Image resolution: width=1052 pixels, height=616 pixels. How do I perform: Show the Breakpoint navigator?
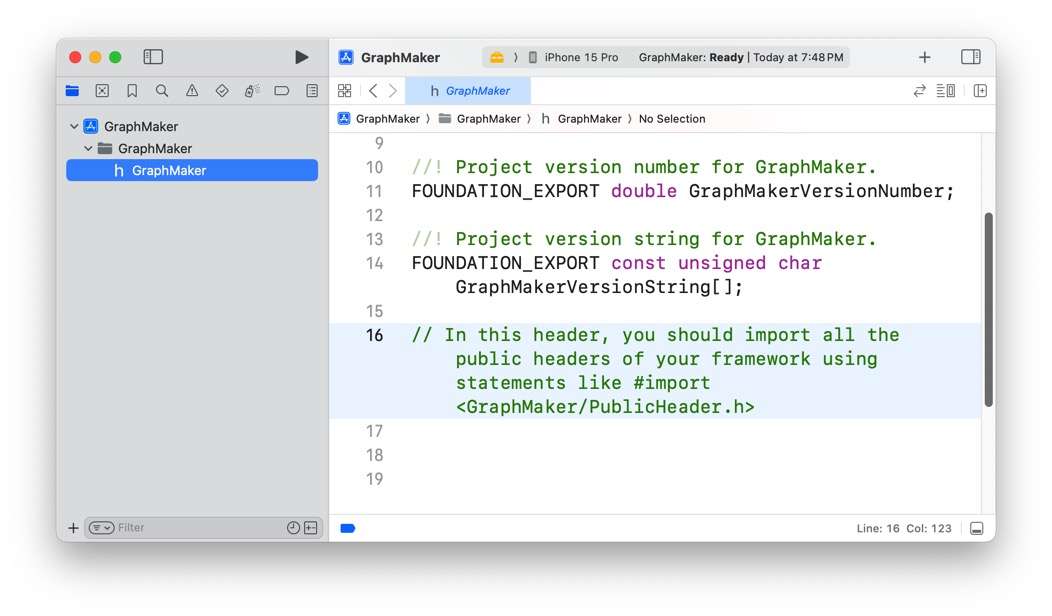coord(282,91)
